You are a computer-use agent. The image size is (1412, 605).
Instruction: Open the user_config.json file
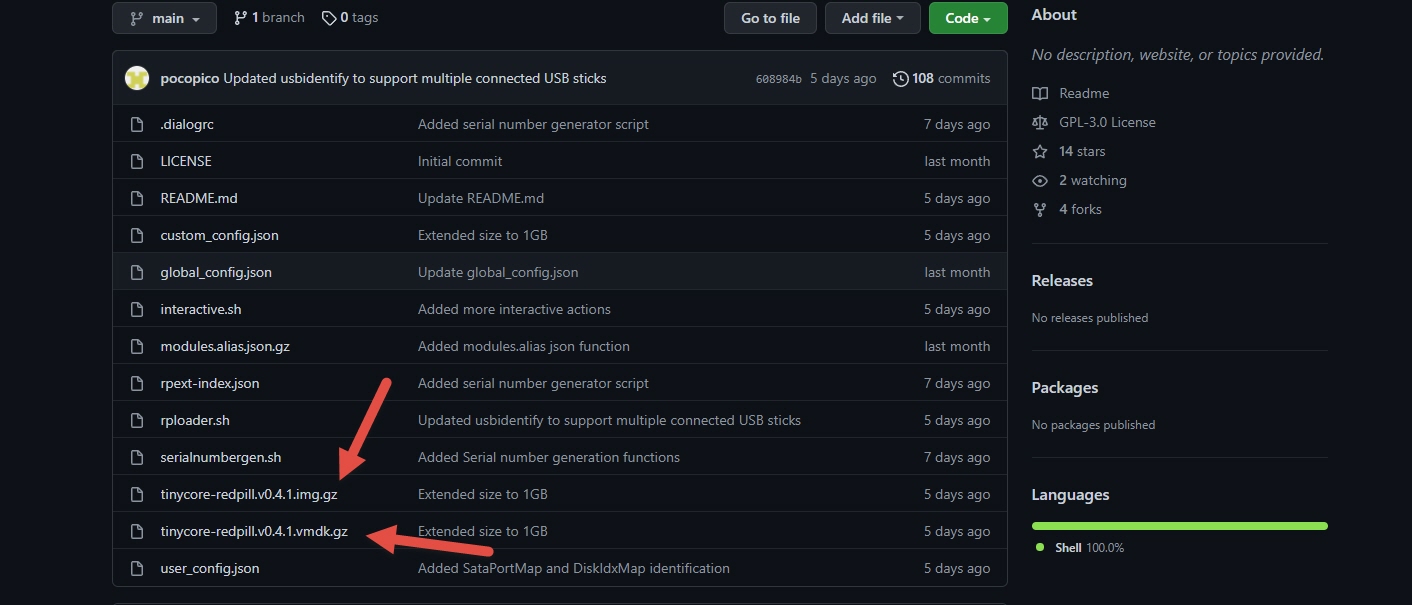click(209, 568)
